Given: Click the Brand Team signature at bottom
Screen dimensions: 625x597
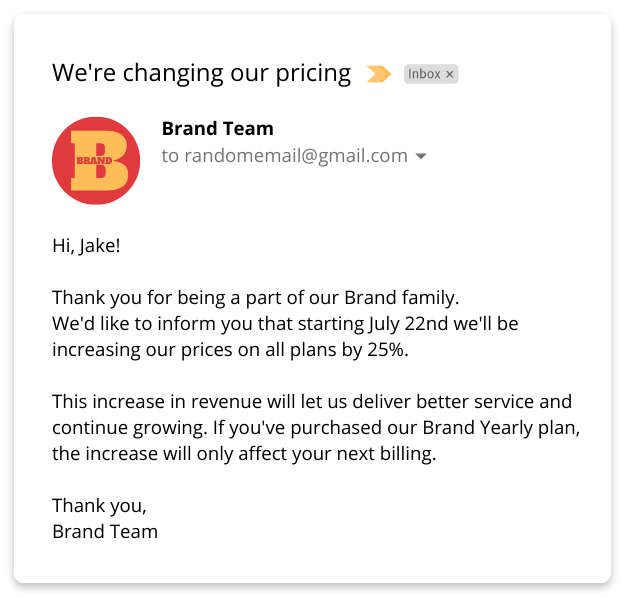Looking at the screenshot, I should click(x=105, y=531).
